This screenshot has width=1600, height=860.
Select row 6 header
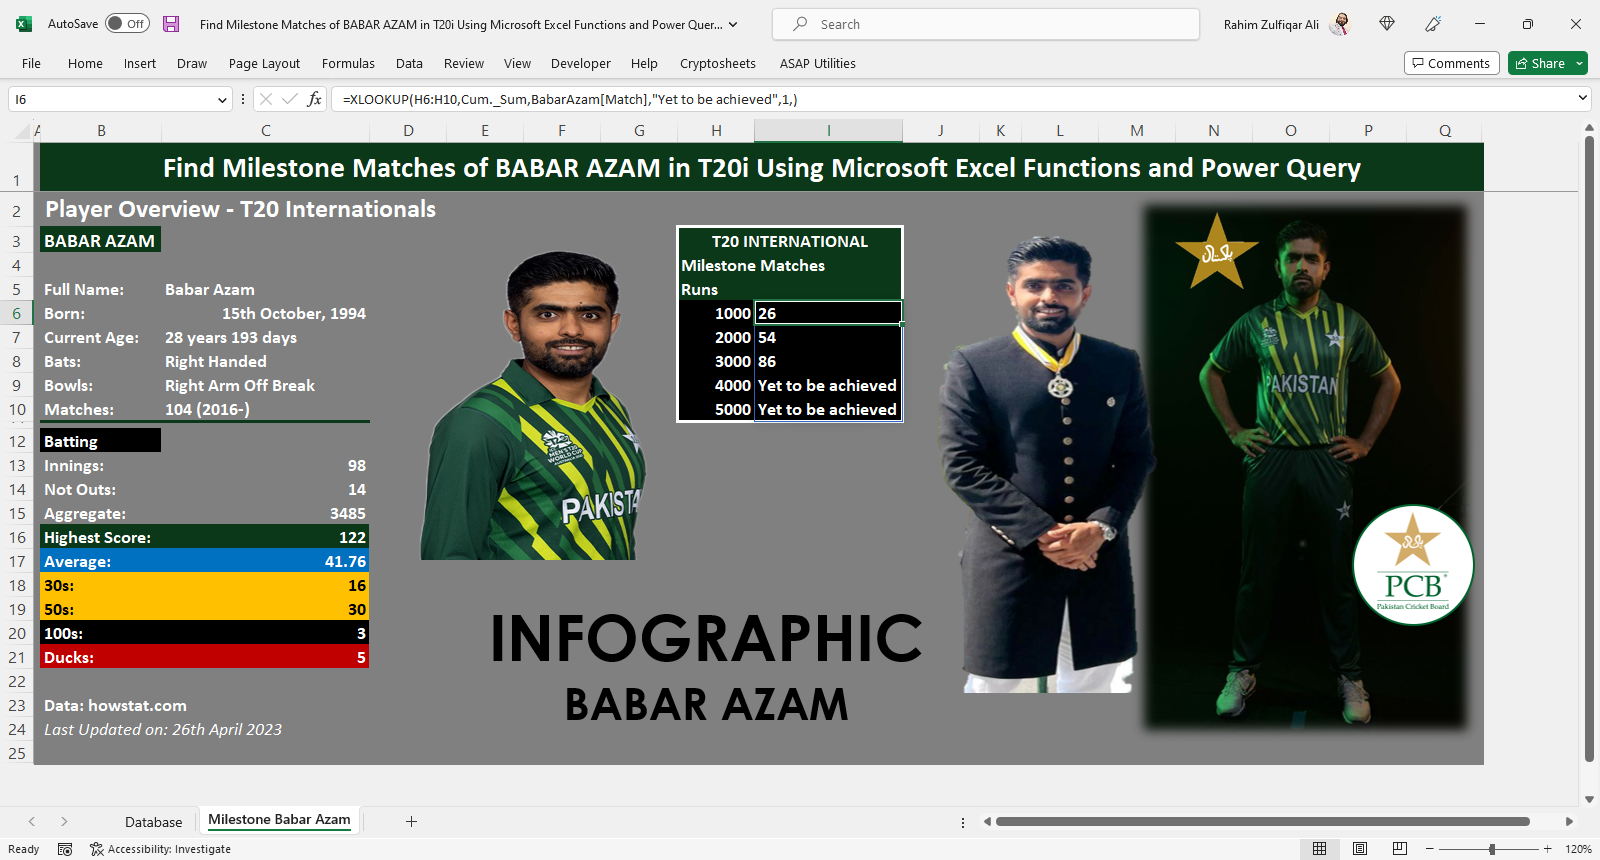17,313
